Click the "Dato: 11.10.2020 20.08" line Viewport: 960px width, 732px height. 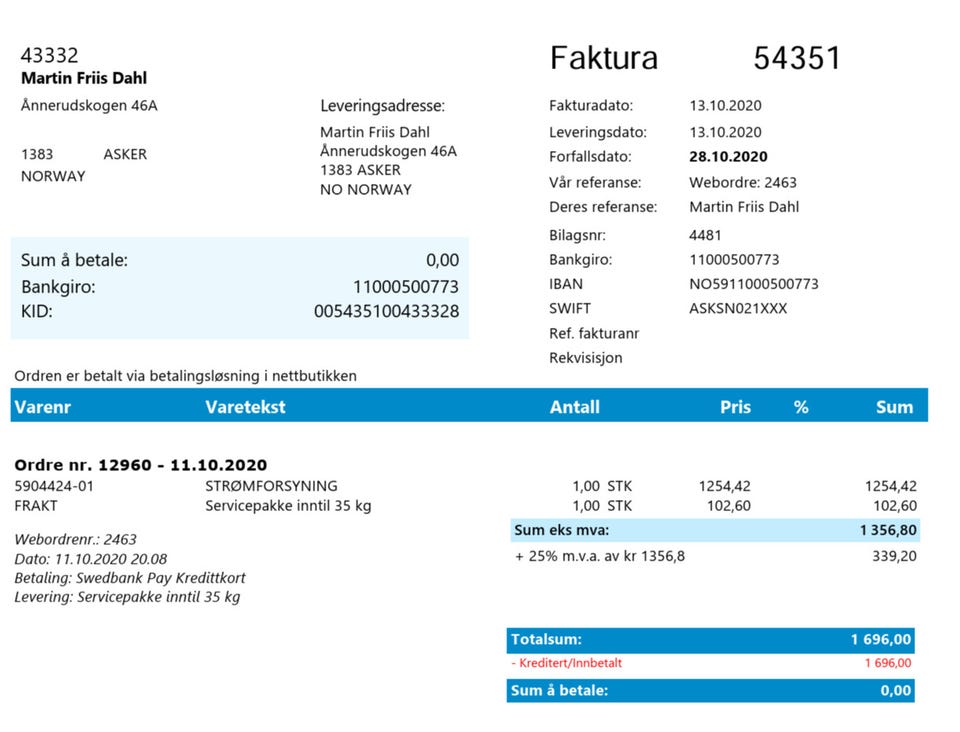tap(91, 559)
